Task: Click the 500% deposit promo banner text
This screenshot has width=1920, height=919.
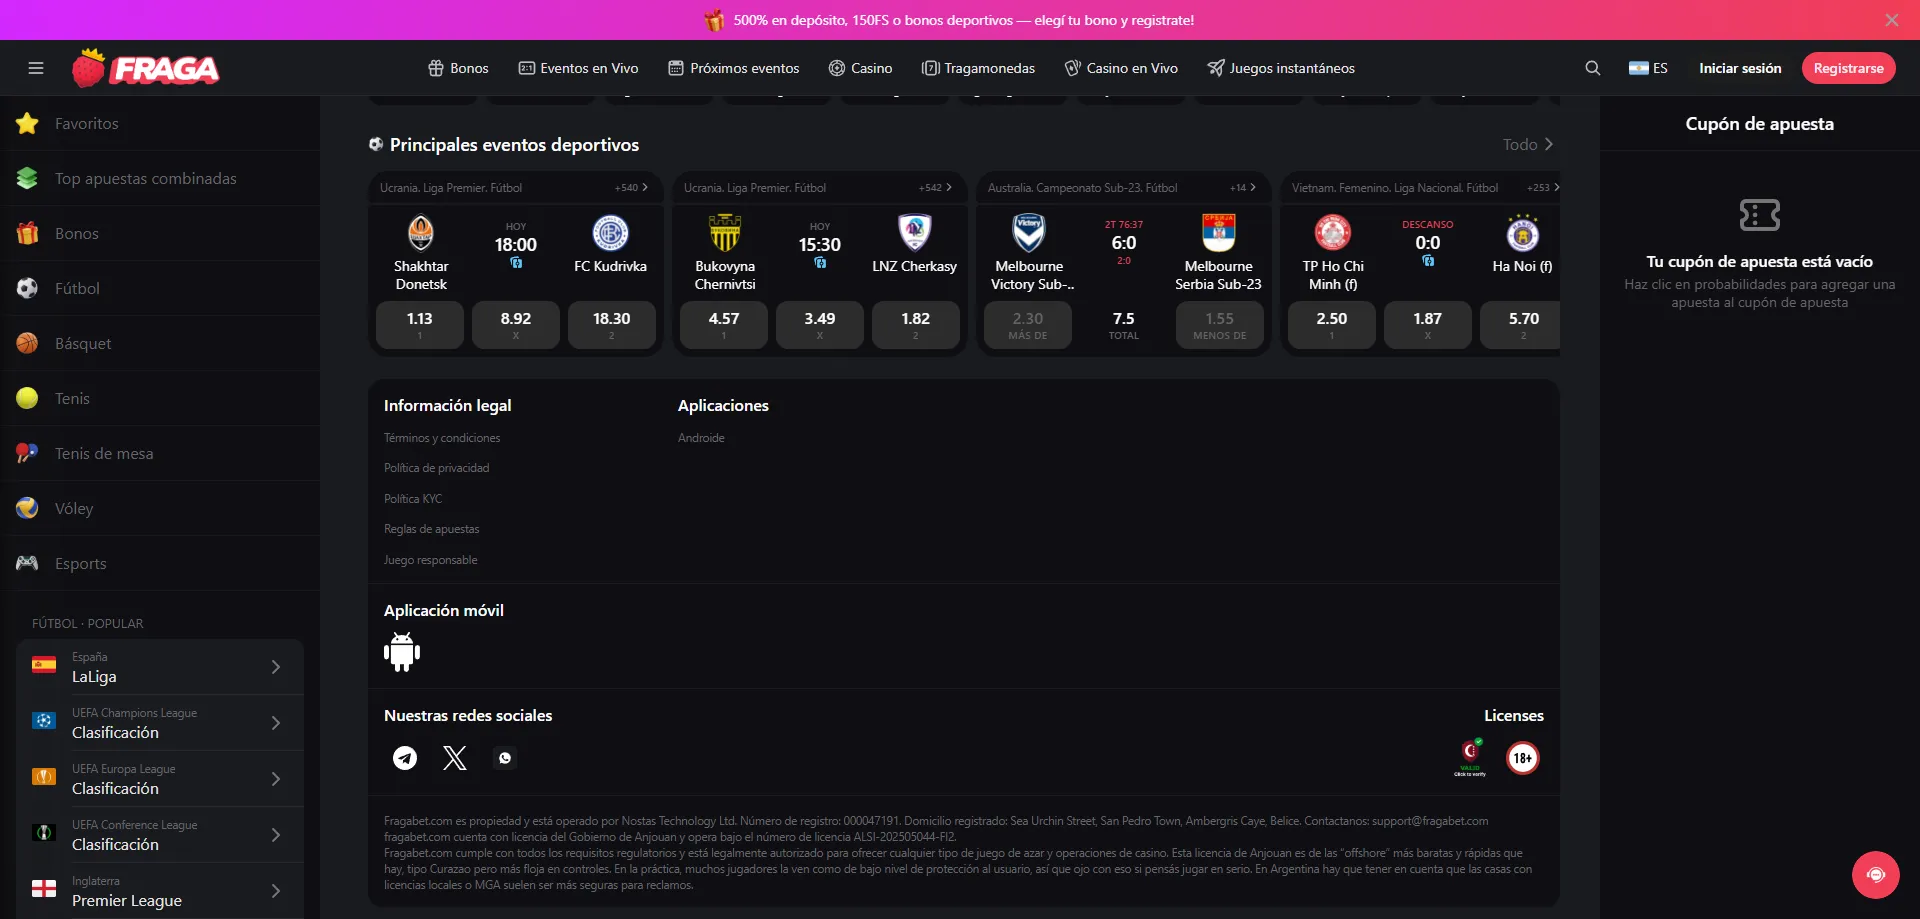Action: [x=964, y=20]
